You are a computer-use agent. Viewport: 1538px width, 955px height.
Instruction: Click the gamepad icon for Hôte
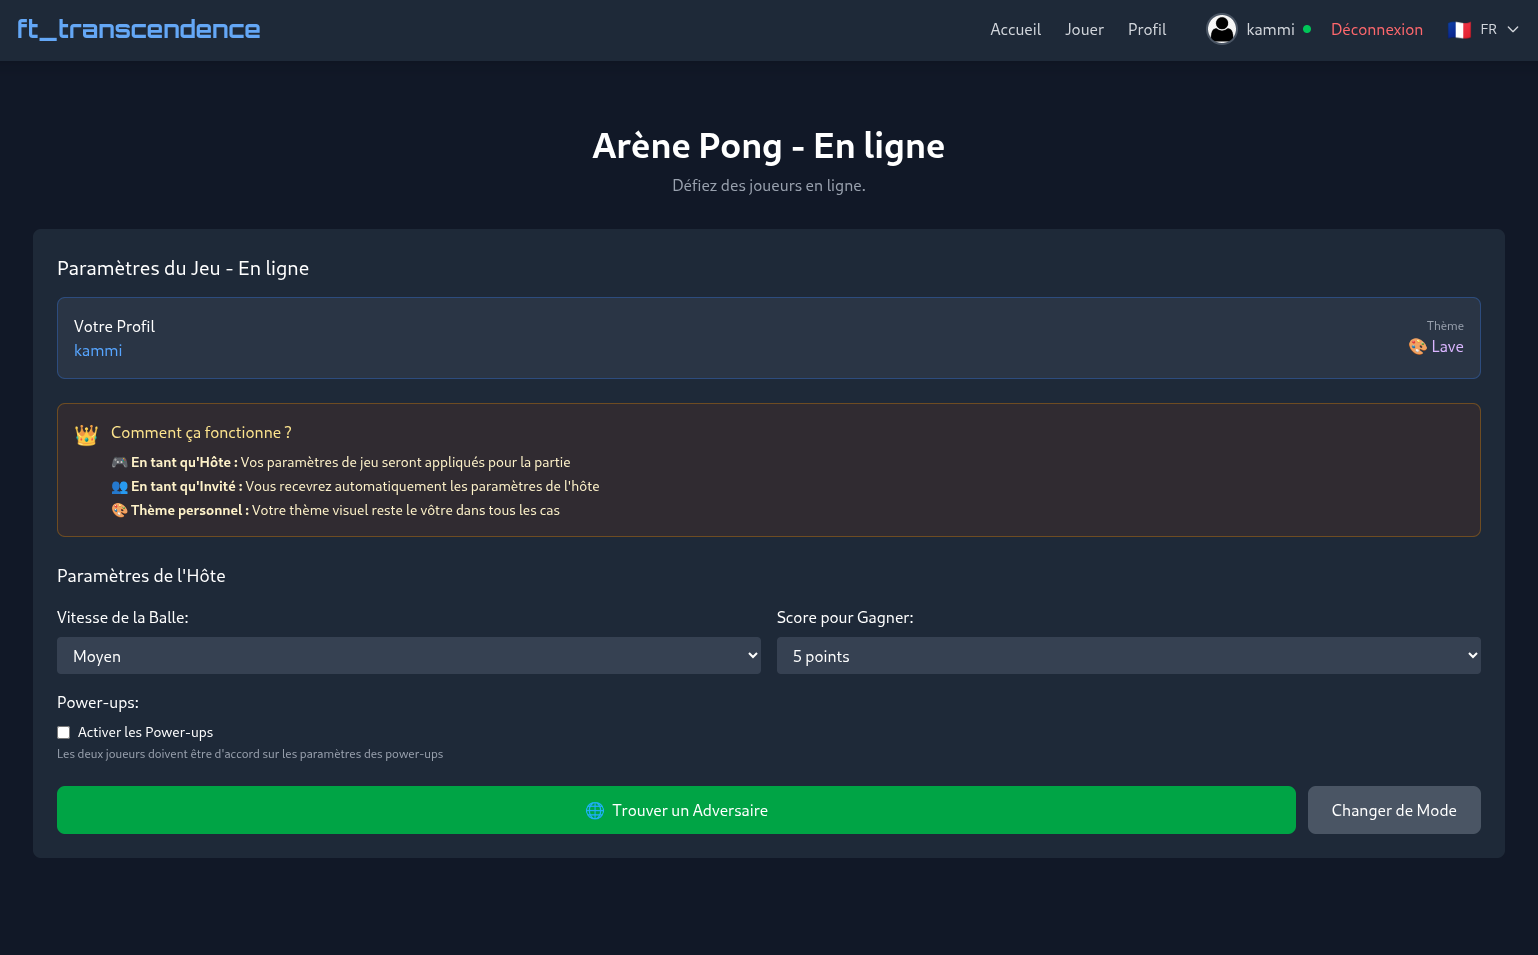click(119, 462)
